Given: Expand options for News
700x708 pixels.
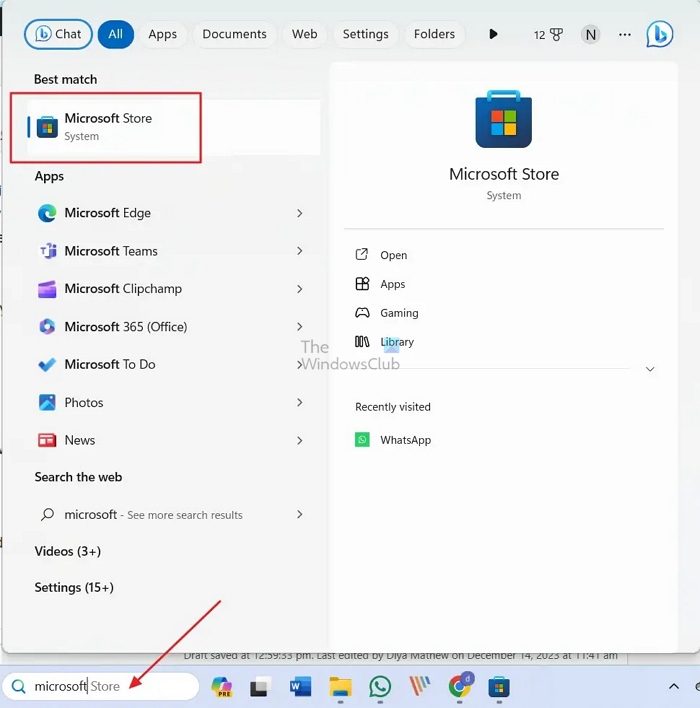Looking at the screenshot, I should 300,440.
